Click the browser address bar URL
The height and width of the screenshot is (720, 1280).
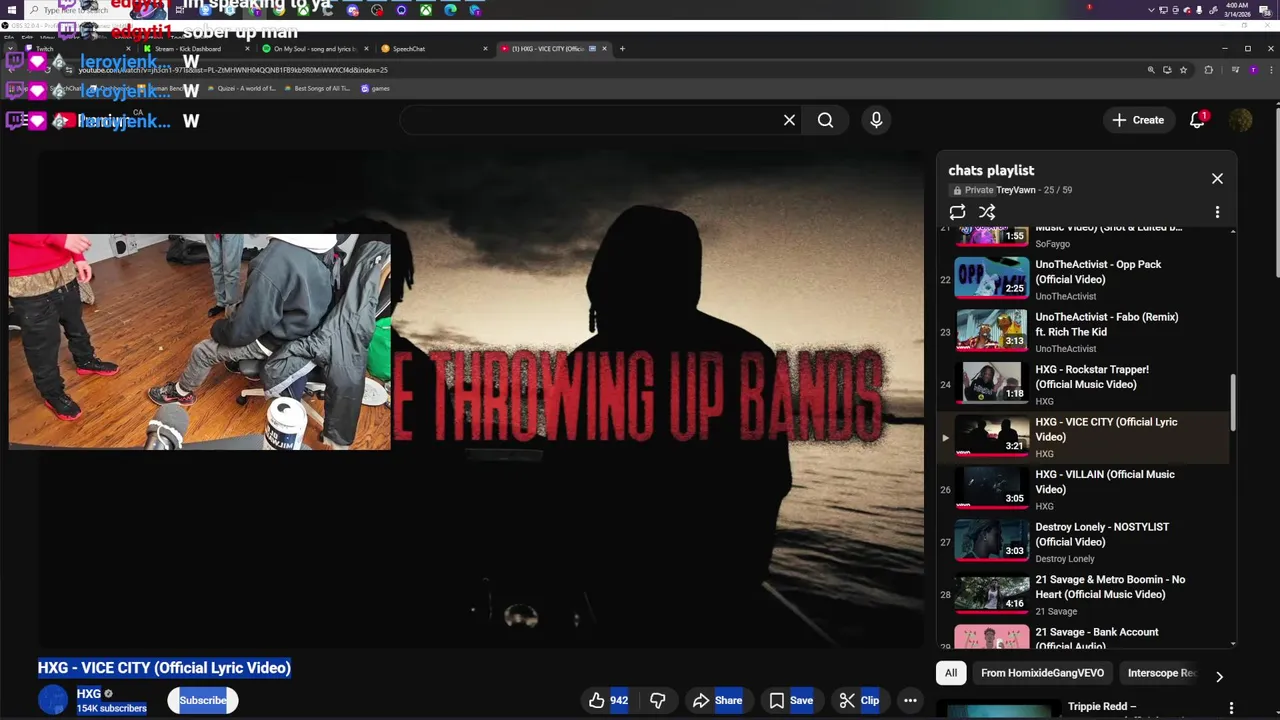(233, 70)
